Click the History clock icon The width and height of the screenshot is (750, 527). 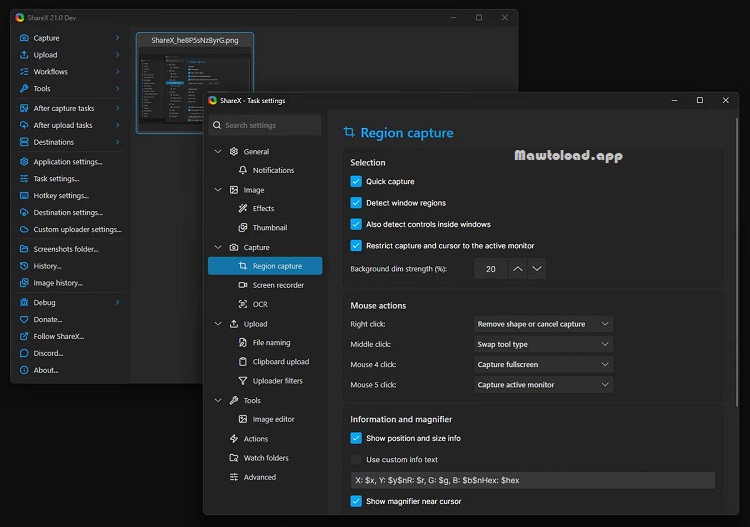24,266
